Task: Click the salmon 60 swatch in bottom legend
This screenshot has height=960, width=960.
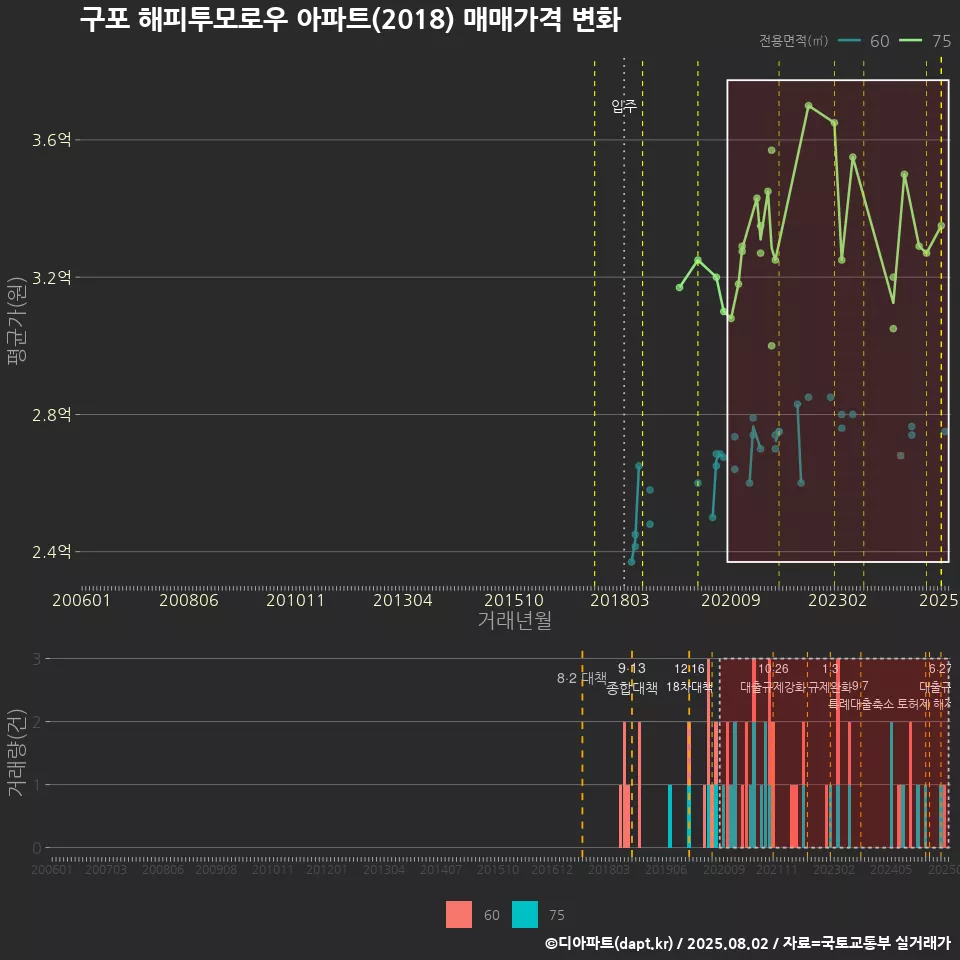Action: pyautogui.click(x=459, y=914)
